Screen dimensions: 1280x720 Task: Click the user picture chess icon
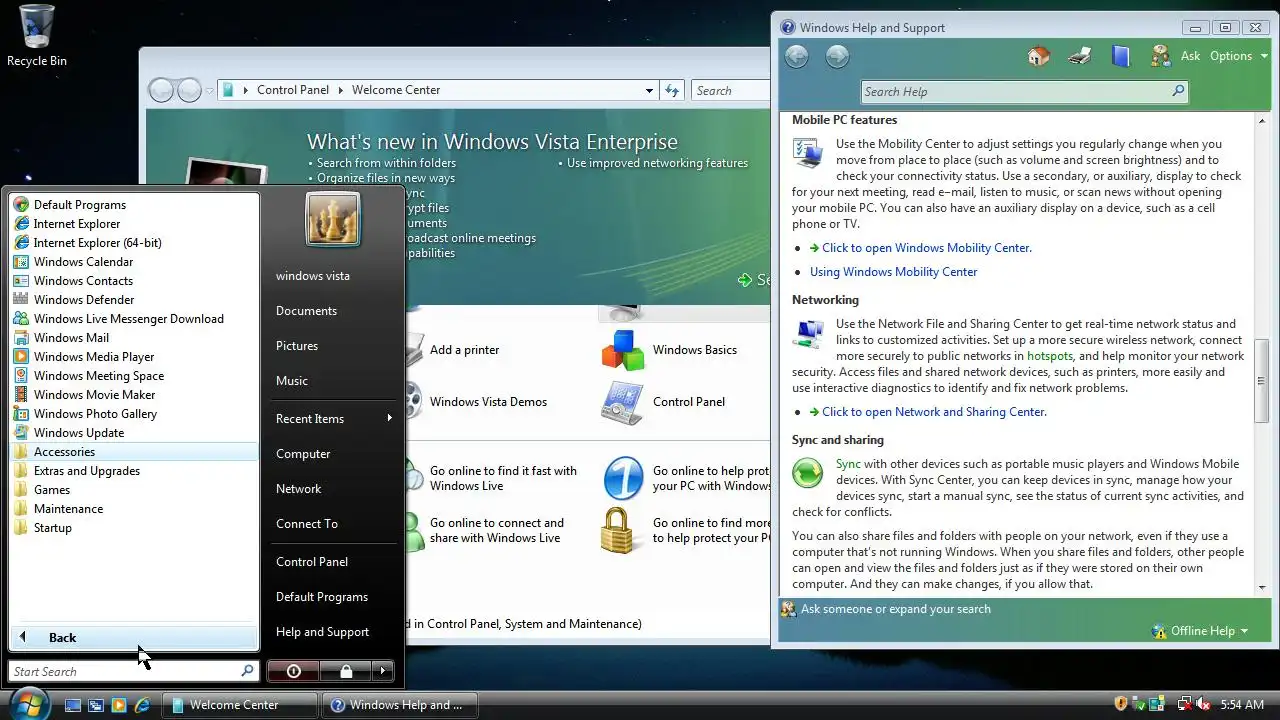click(333, 219)
